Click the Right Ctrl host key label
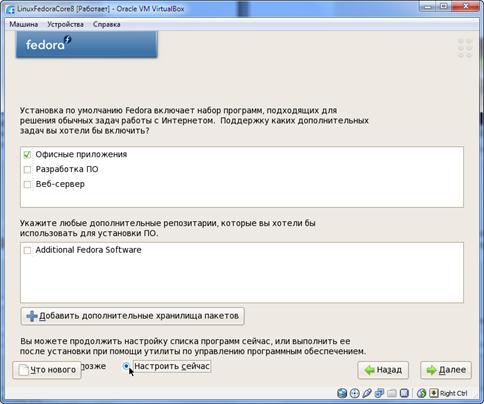Viewport: 484px width, 404px height. coord(453,394)
